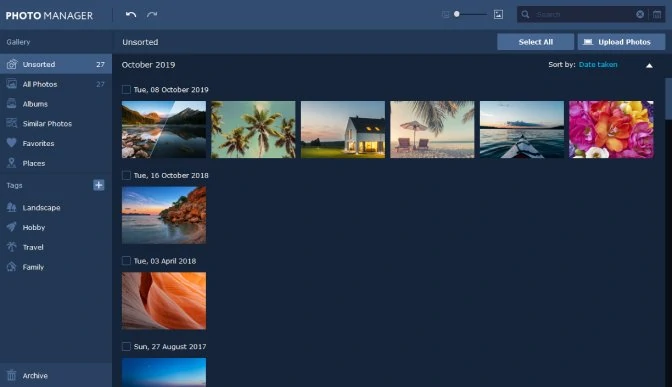
Task: Open the rocky coast sunset thumbnail
Action: (164, 215)
